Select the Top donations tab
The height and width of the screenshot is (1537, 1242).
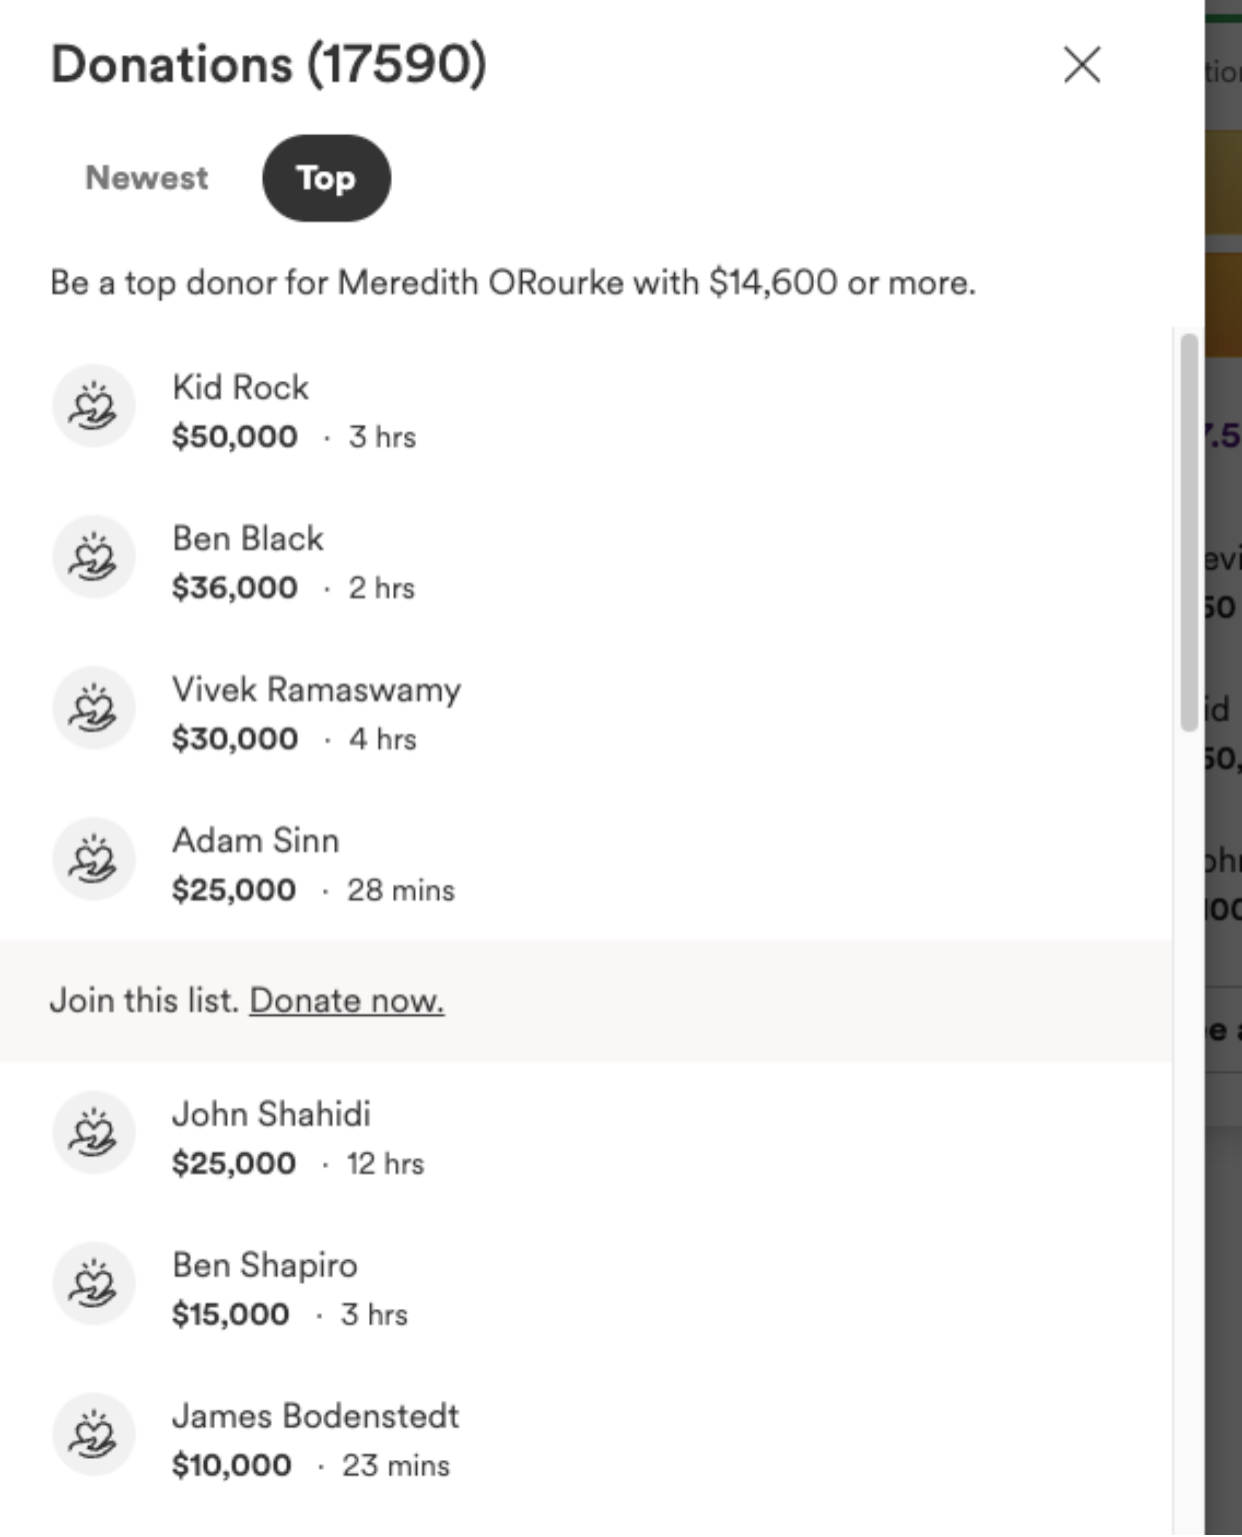[x=326, y=178]
